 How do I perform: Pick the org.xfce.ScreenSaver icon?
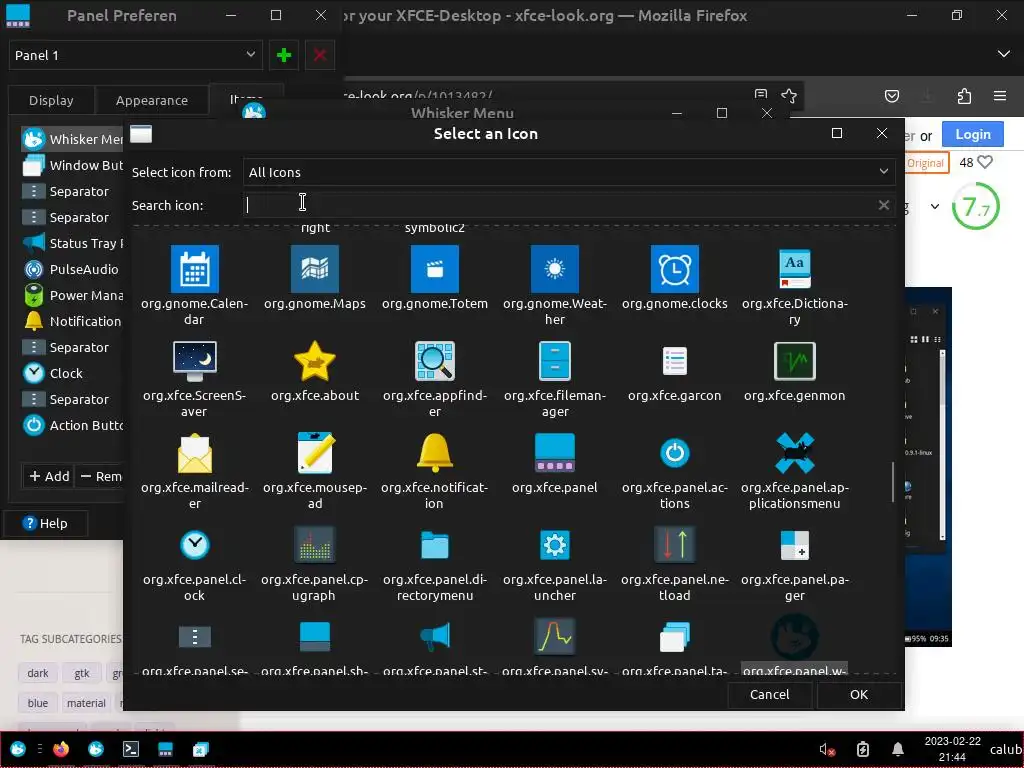pyautogui.click(x=195, y=361)
